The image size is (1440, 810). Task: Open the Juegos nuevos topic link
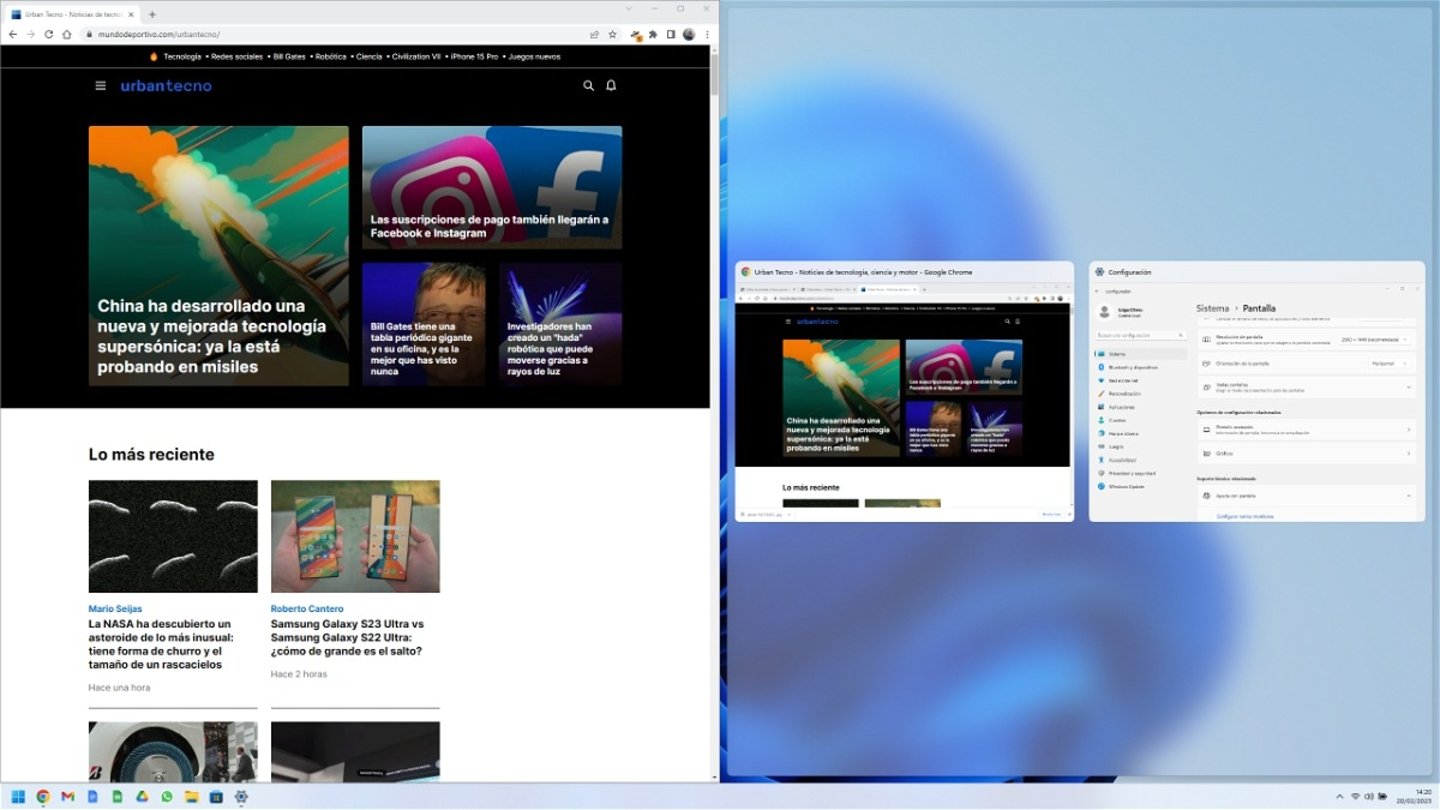(x=534, y=57)
